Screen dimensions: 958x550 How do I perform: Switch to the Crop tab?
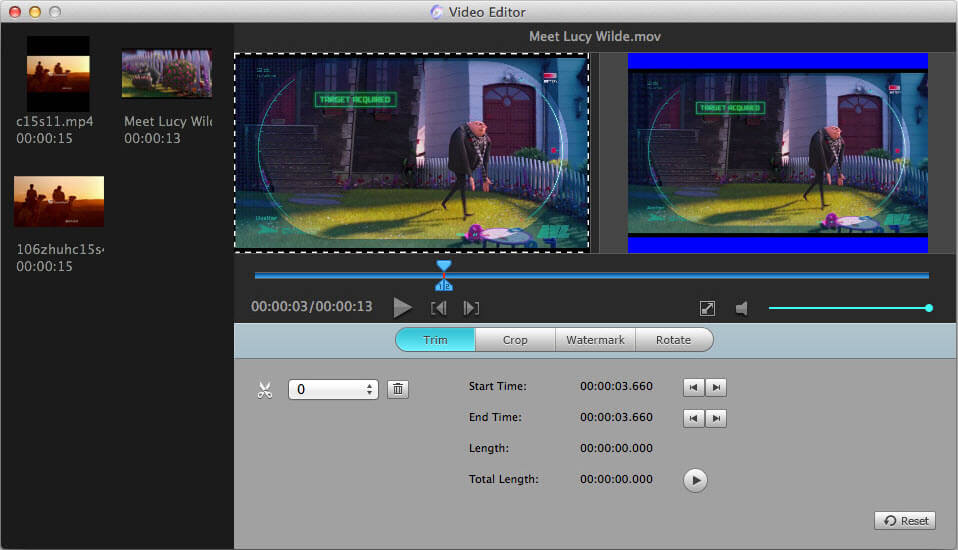pyautogui.click(x=515, y=340)
